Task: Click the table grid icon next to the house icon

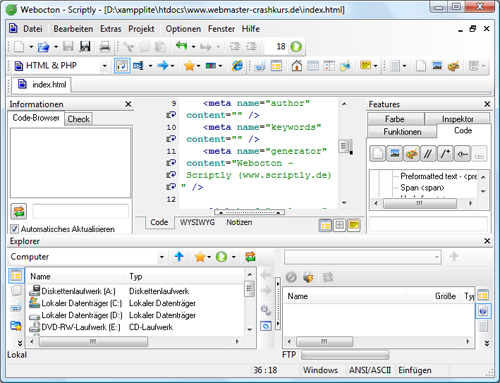Action: (x=313, y=66)
